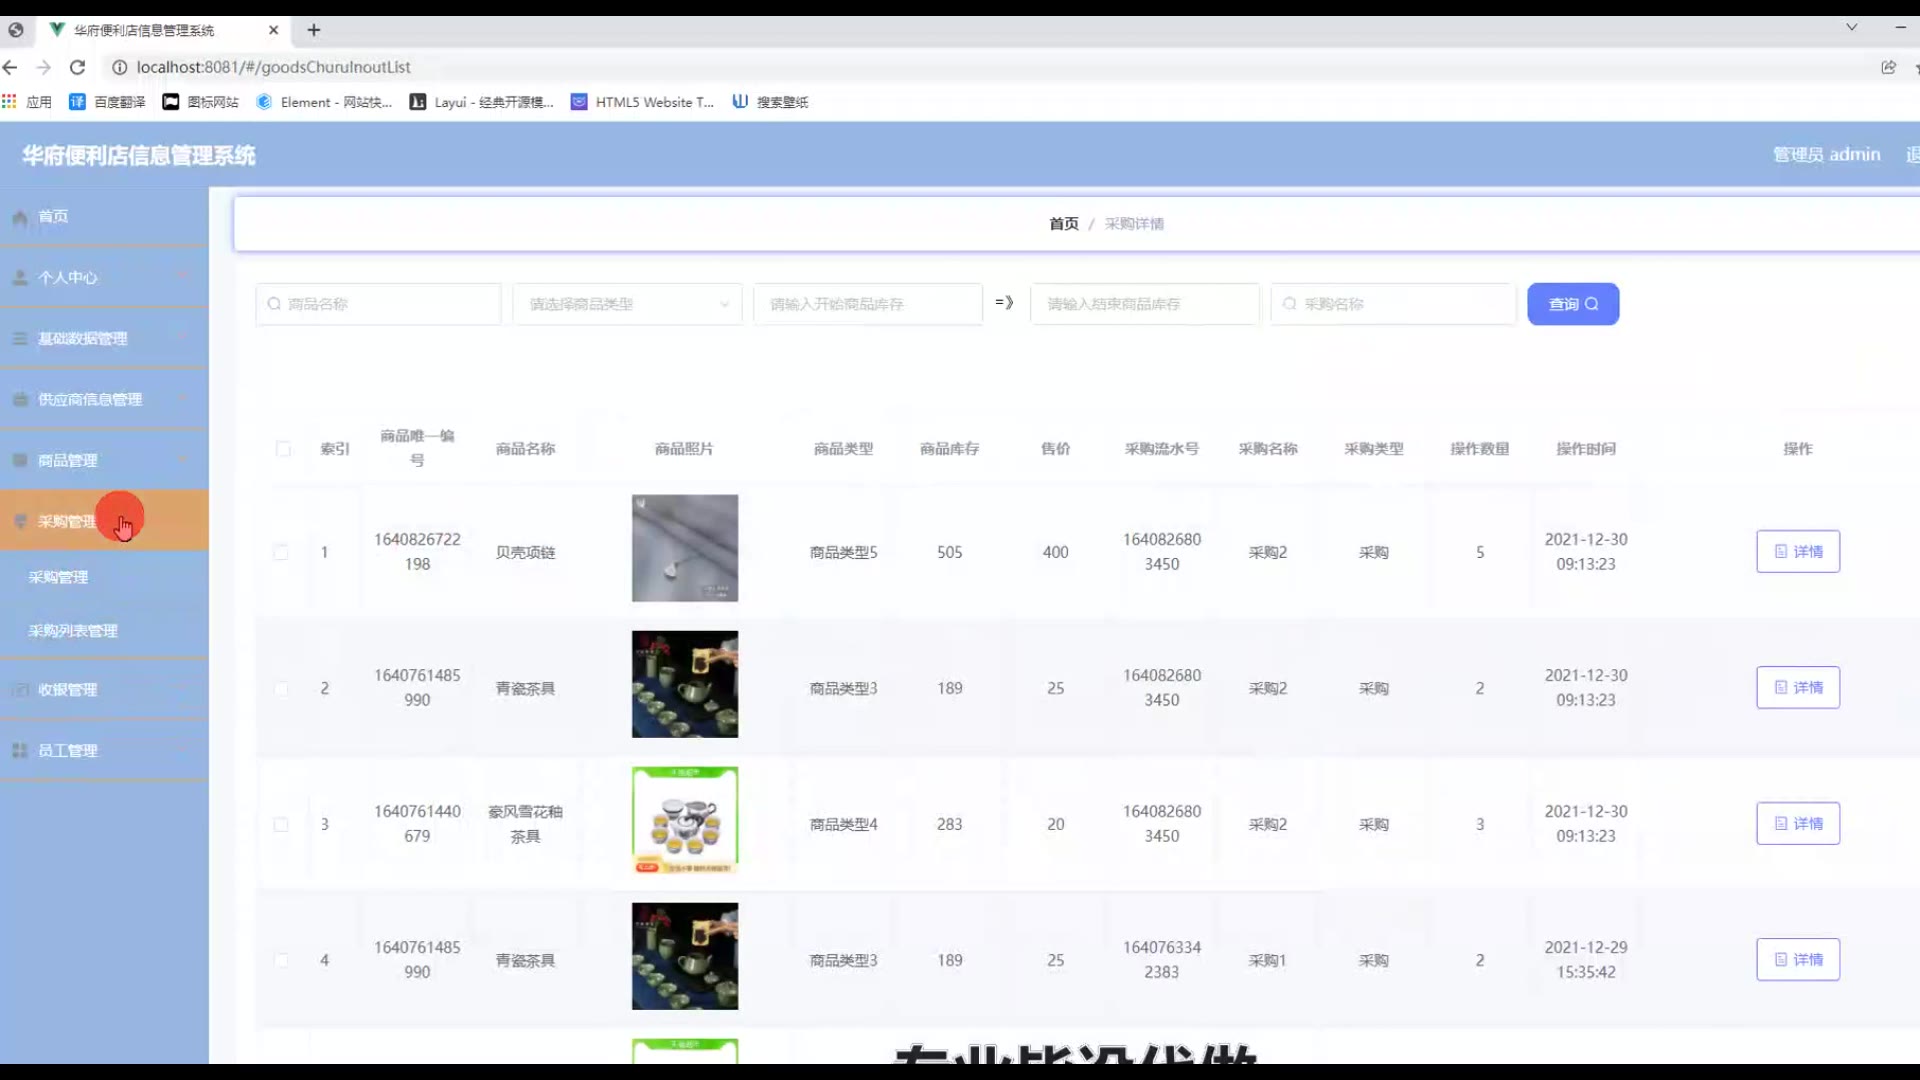
Task: Click the 基础数据管理 list icon
Action: coord(20,339)
